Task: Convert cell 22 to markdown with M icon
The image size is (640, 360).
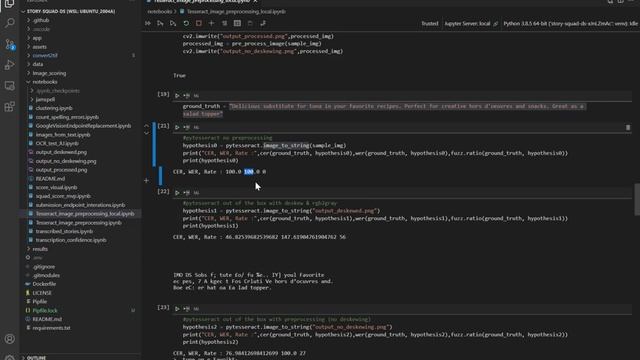Action: pyautogui.click(x=196, y=193)
